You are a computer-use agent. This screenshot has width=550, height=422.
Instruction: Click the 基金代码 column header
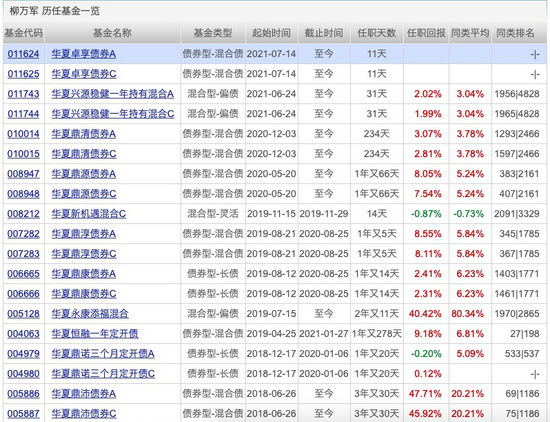[x=24, y=33]
